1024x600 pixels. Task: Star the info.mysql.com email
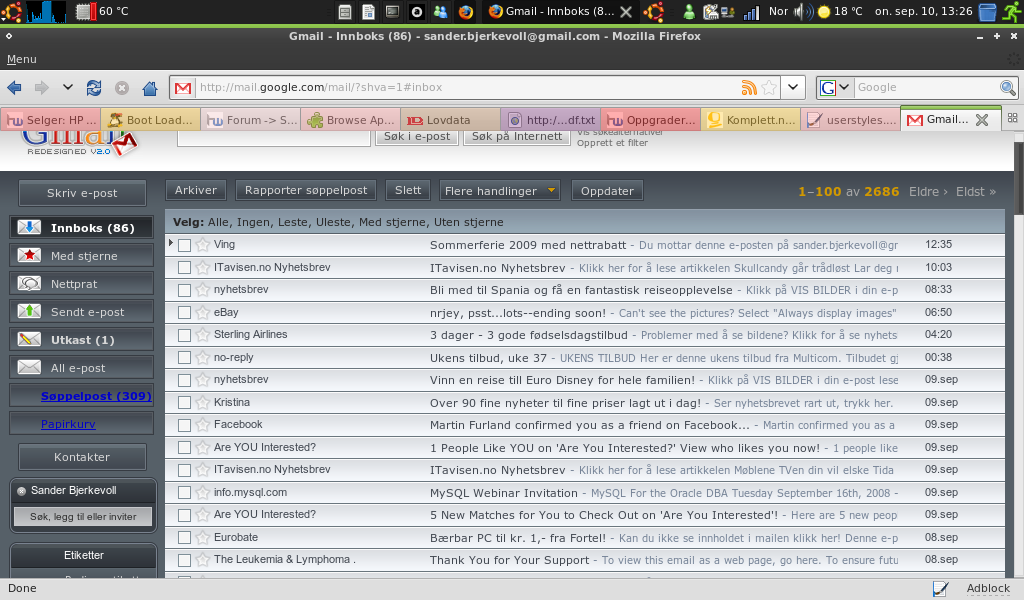202,493
